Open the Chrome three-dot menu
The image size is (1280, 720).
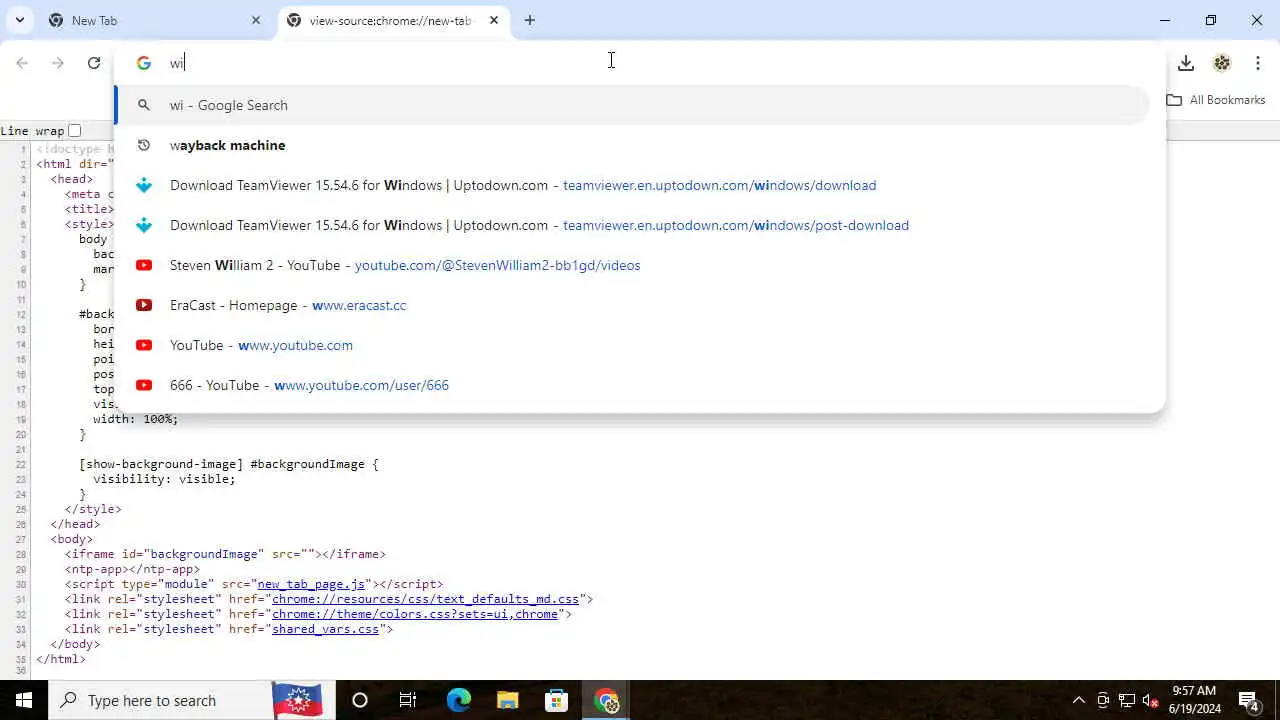point(1258,63)
